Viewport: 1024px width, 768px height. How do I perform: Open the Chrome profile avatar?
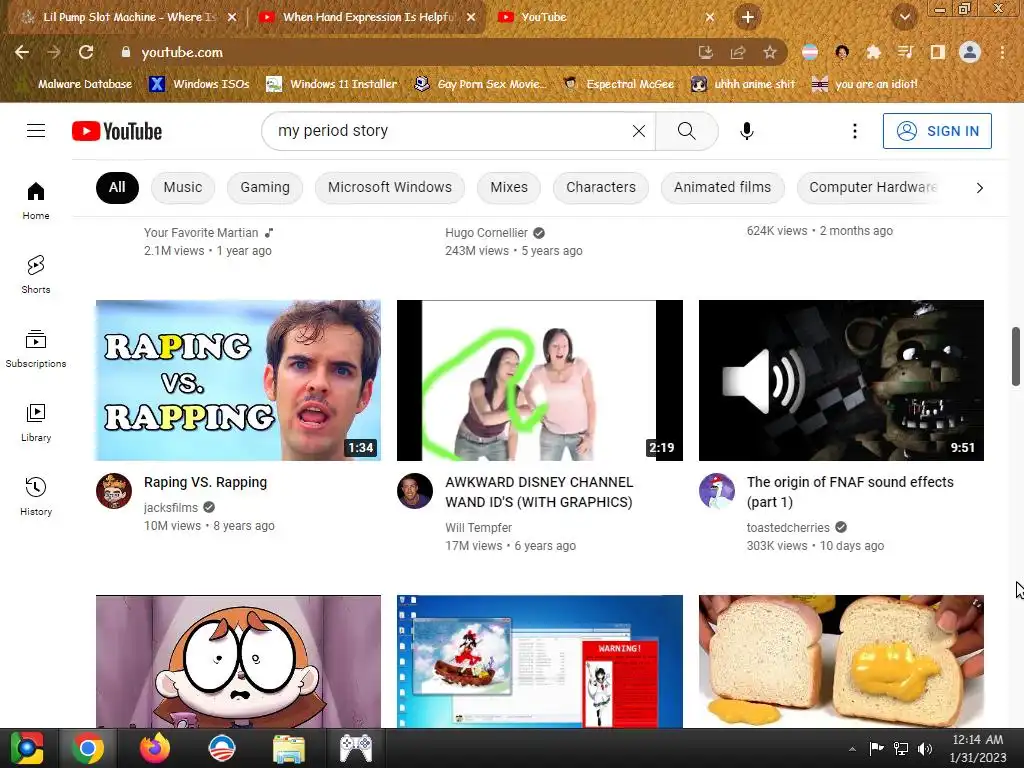point(969,52)
